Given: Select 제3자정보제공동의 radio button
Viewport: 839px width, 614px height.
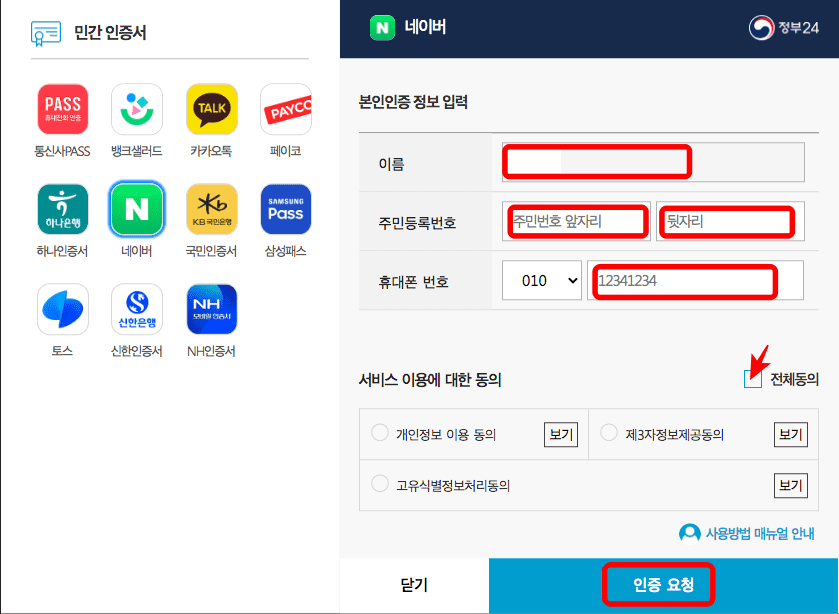Looking at the screenshot, I should click(x=609, y=433).
